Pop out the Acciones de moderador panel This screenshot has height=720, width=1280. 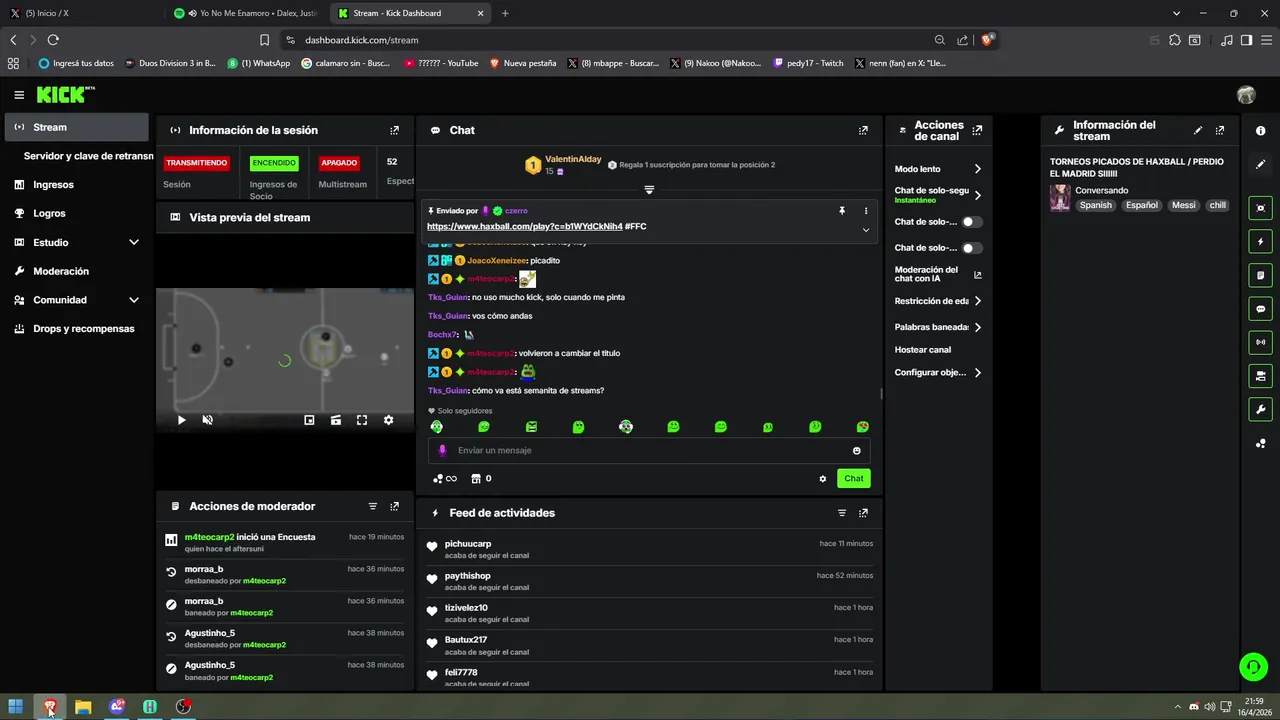[394, 507]
